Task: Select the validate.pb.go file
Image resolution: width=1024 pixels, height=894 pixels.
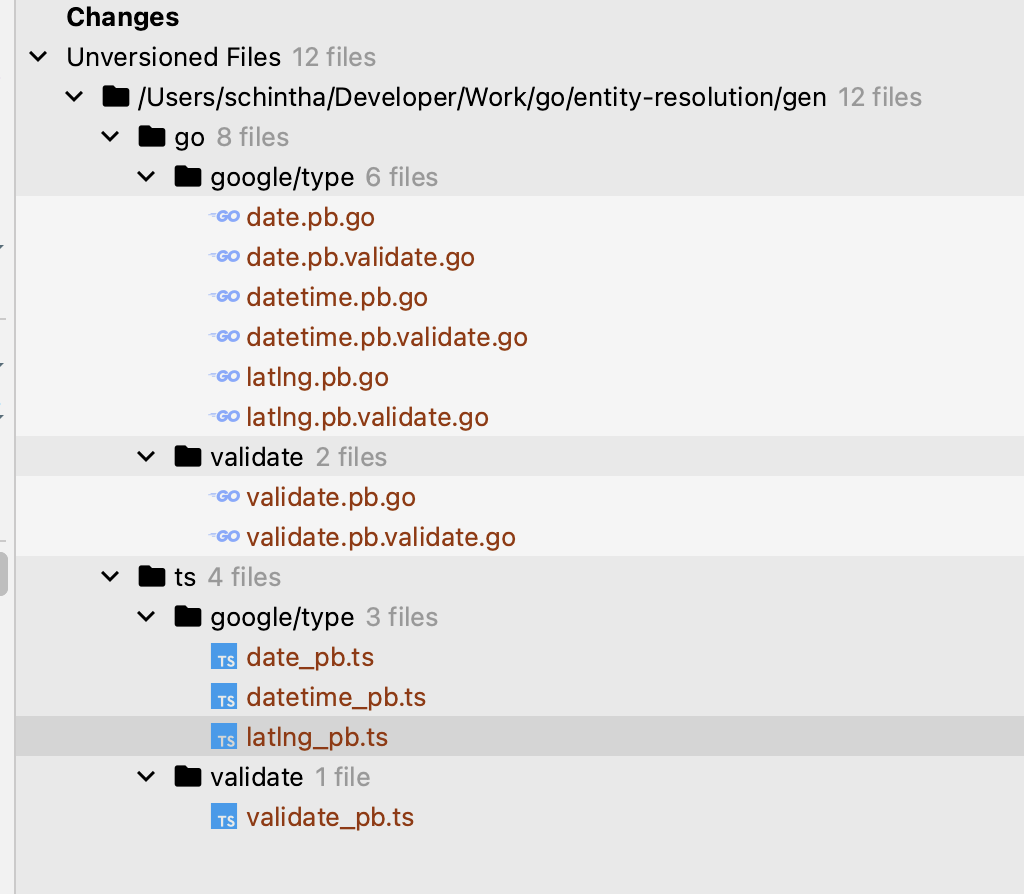Action: 330,497
